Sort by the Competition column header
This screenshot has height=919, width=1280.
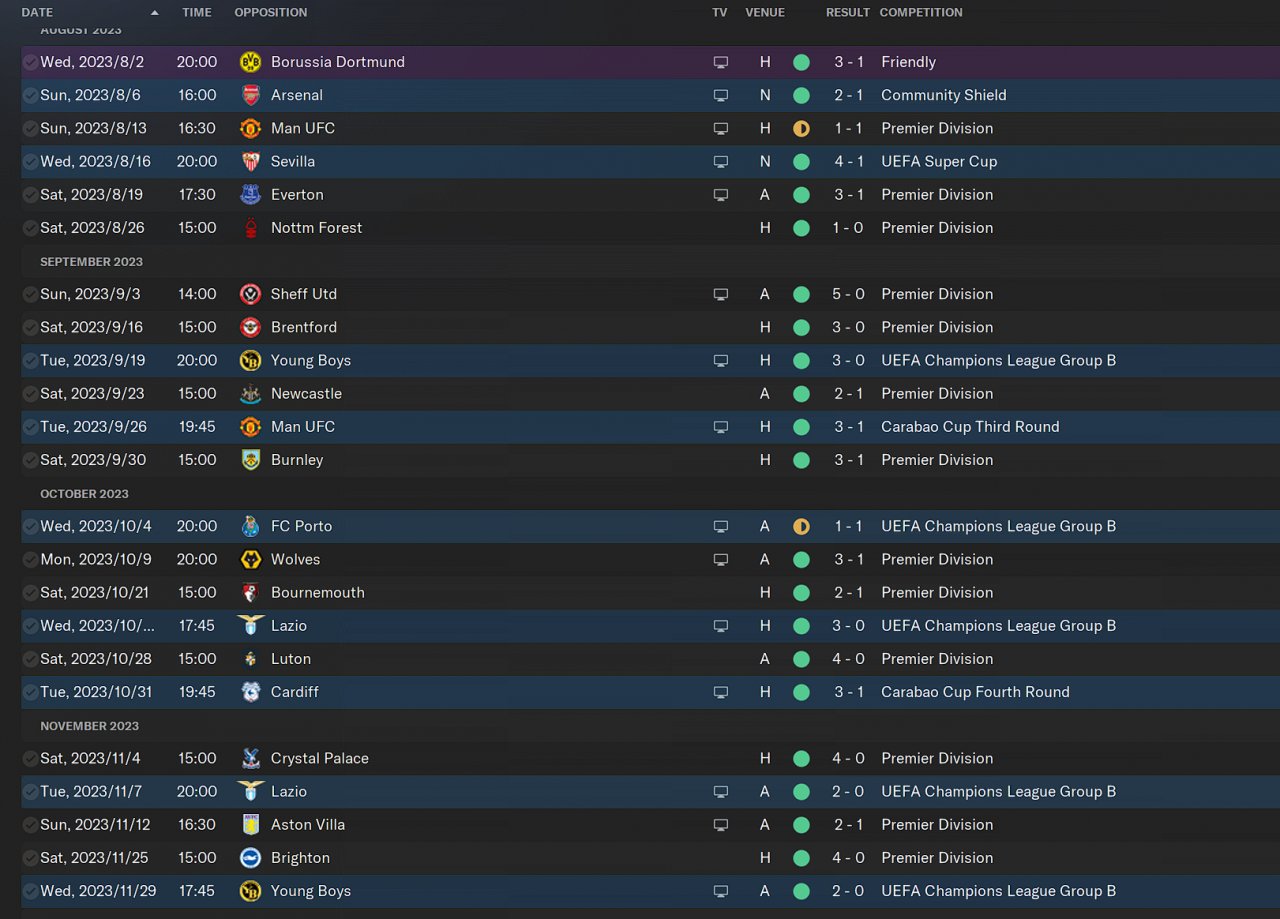(920, 13)
